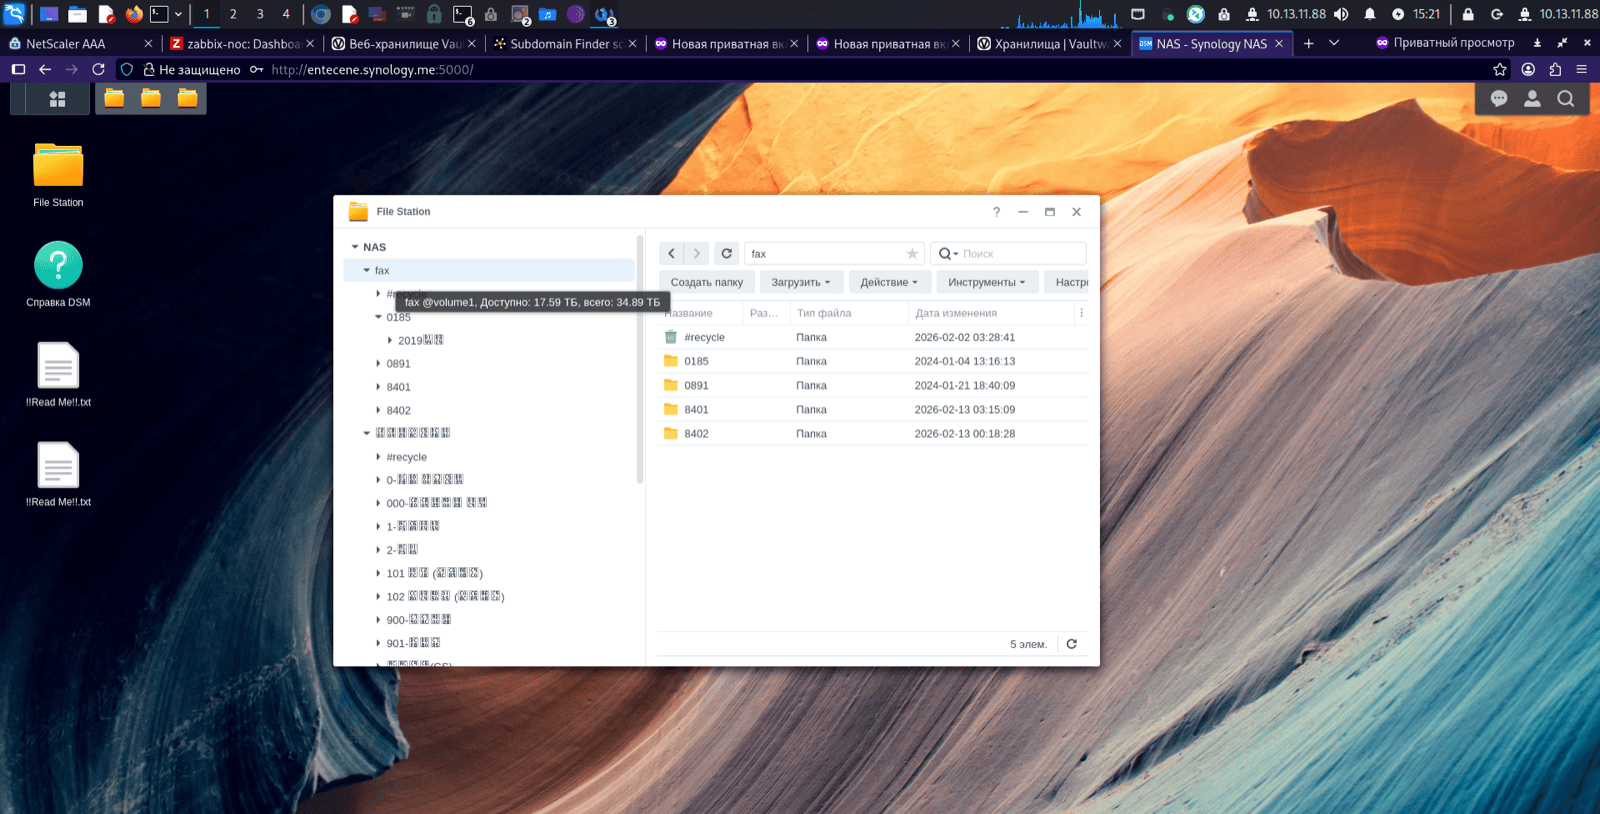Open browser sidebar toggle icon
Viewport: 1600px width, 814px height.
point(18,69)
